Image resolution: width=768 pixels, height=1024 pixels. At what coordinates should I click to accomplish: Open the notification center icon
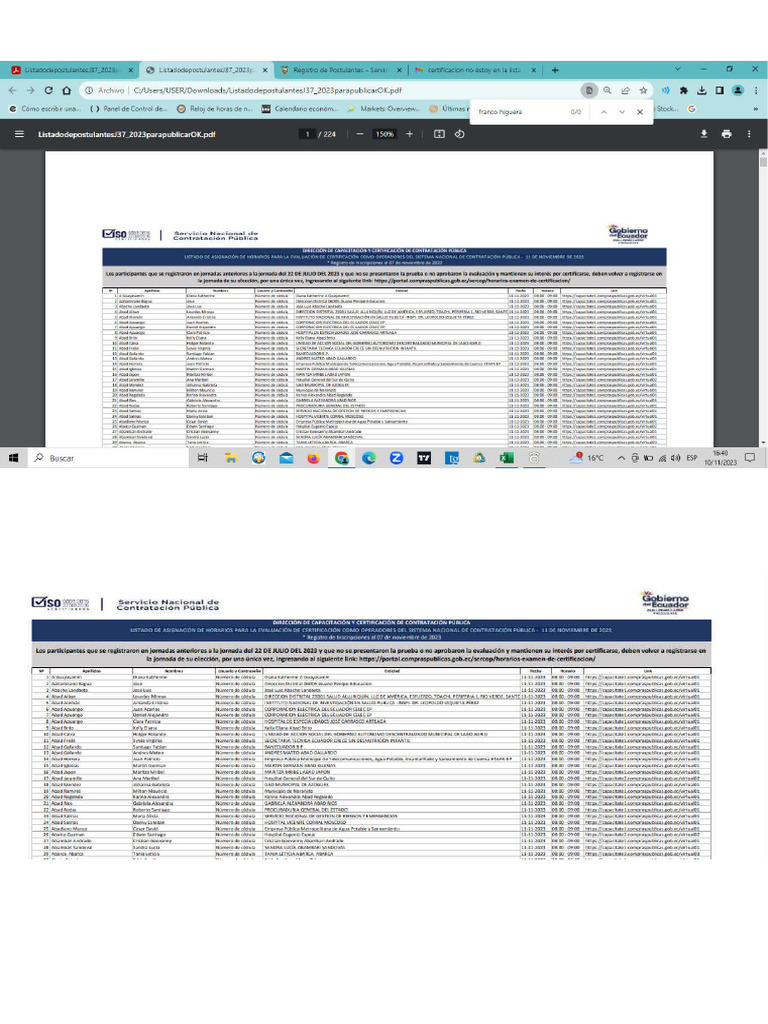(750, 458)
